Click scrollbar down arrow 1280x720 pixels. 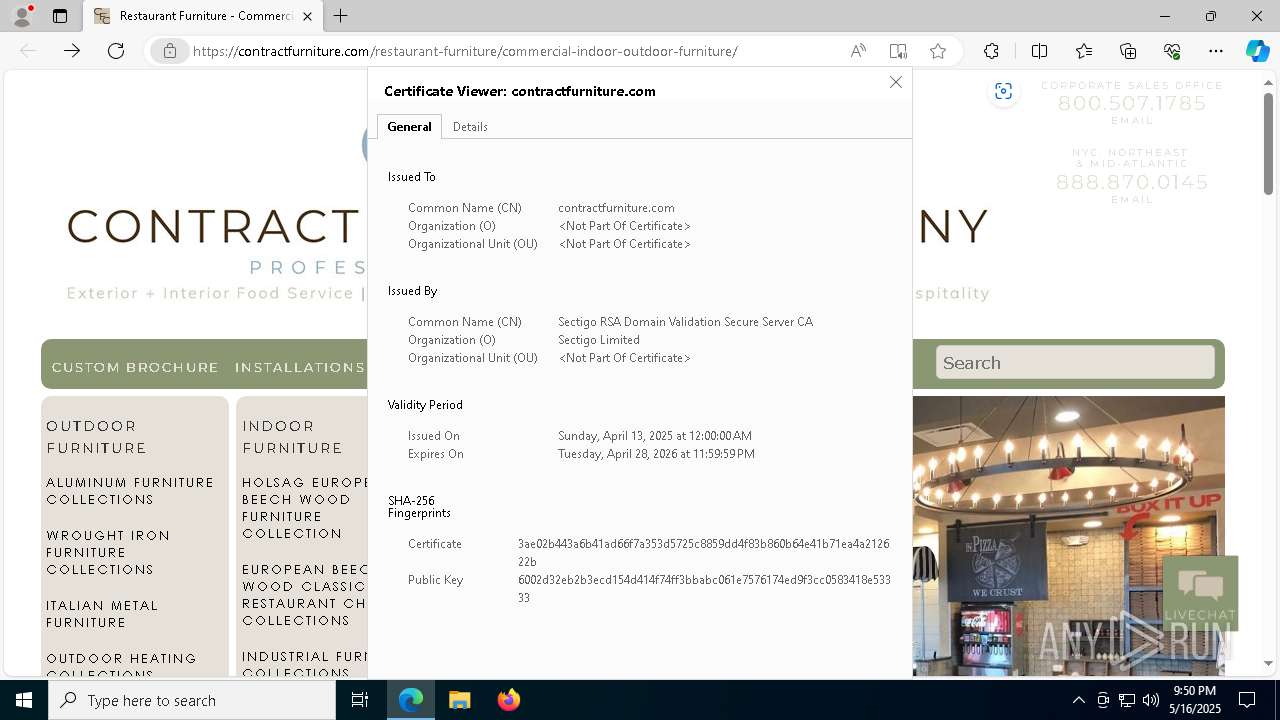[x=1268, y=663]
